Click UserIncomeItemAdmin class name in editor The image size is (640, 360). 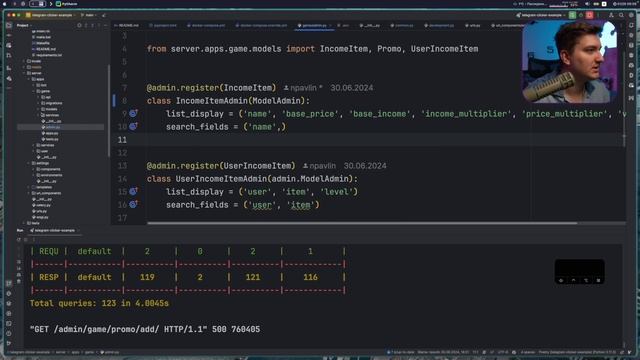[221, 179]
